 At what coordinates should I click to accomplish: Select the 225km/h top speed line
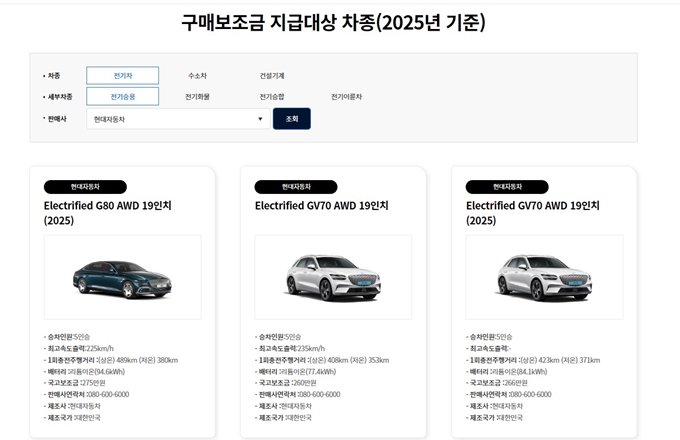78,348
